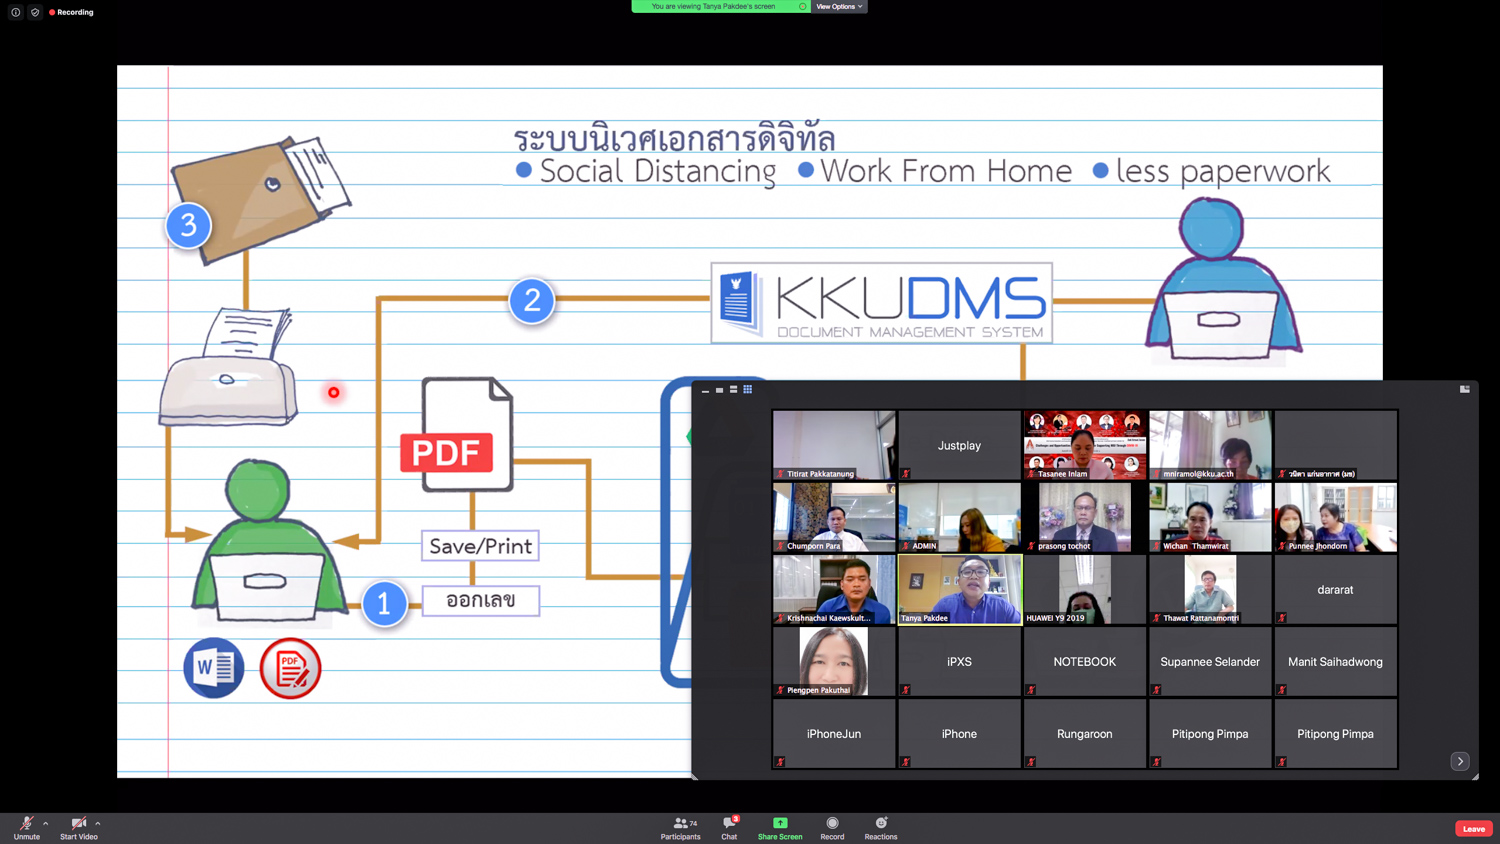Viewport: 1500px width, 844px height.
Task: Select Krishnachai Kaewskult's video tile
Action: (x=834, y=589)
